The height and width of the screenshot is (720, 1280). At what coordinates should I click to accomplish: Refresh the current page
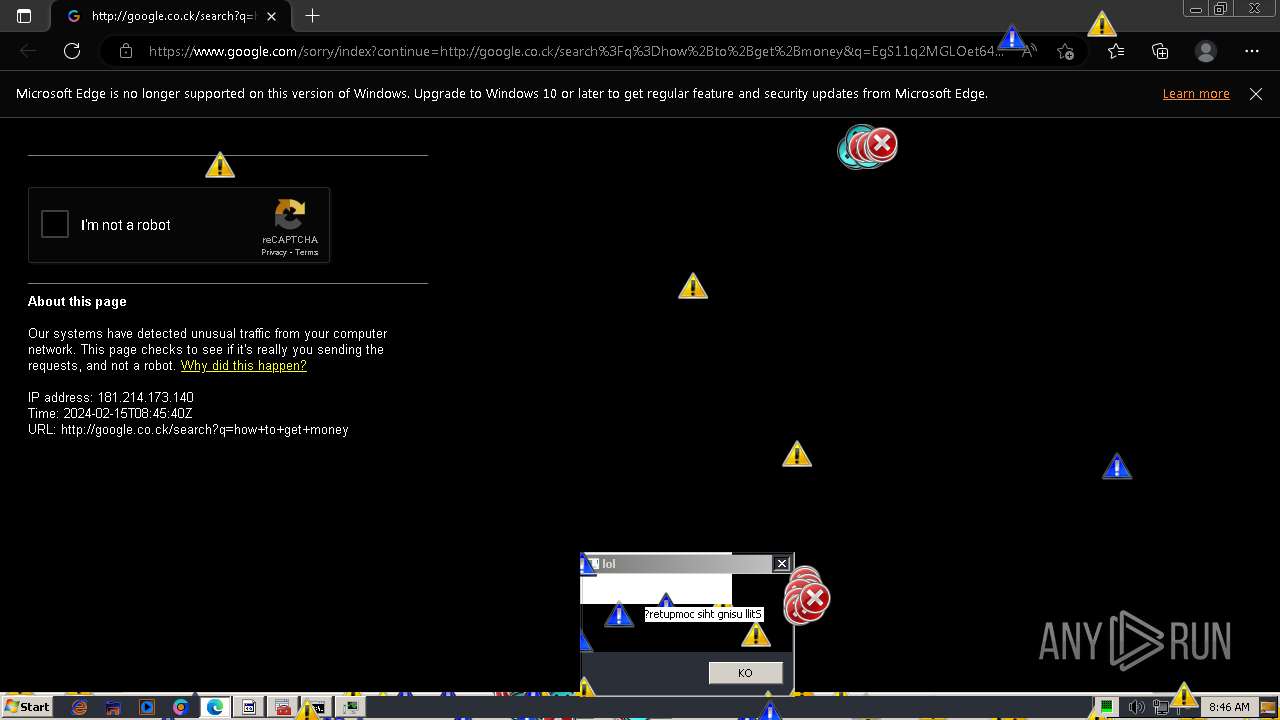72,51
